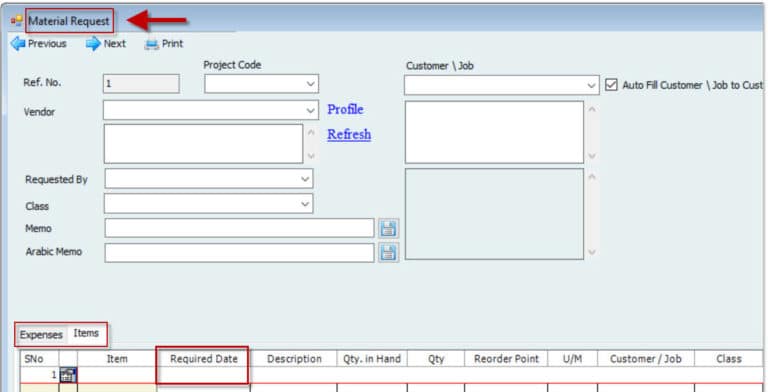
Task: Click the vendor address box scroll down arrow
Action: [x=311, y=156]
